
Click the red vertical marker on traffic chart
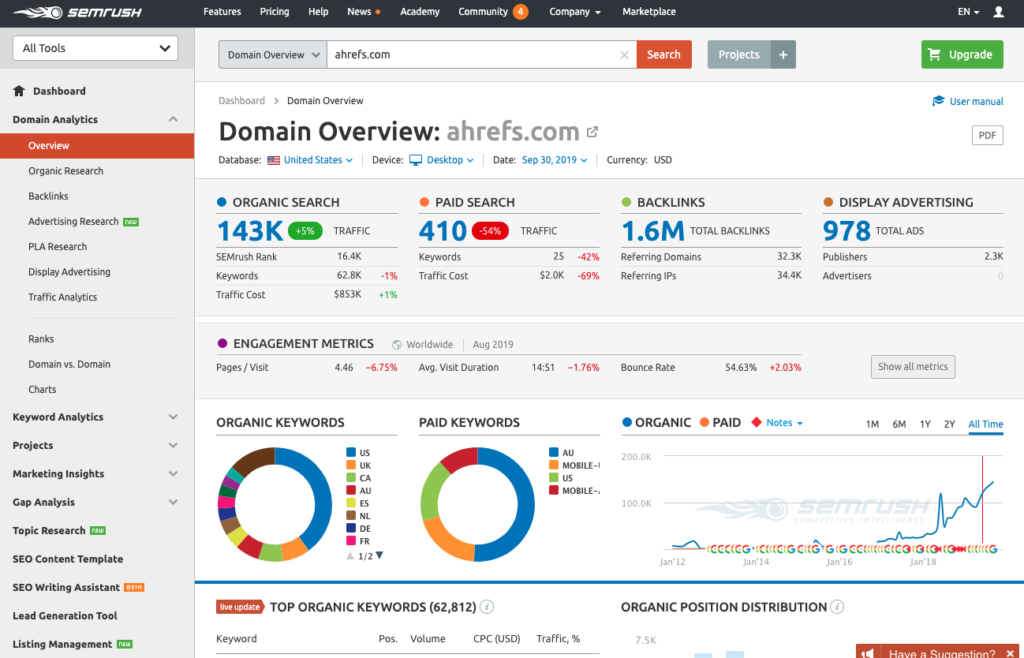(x=982, y=500)
